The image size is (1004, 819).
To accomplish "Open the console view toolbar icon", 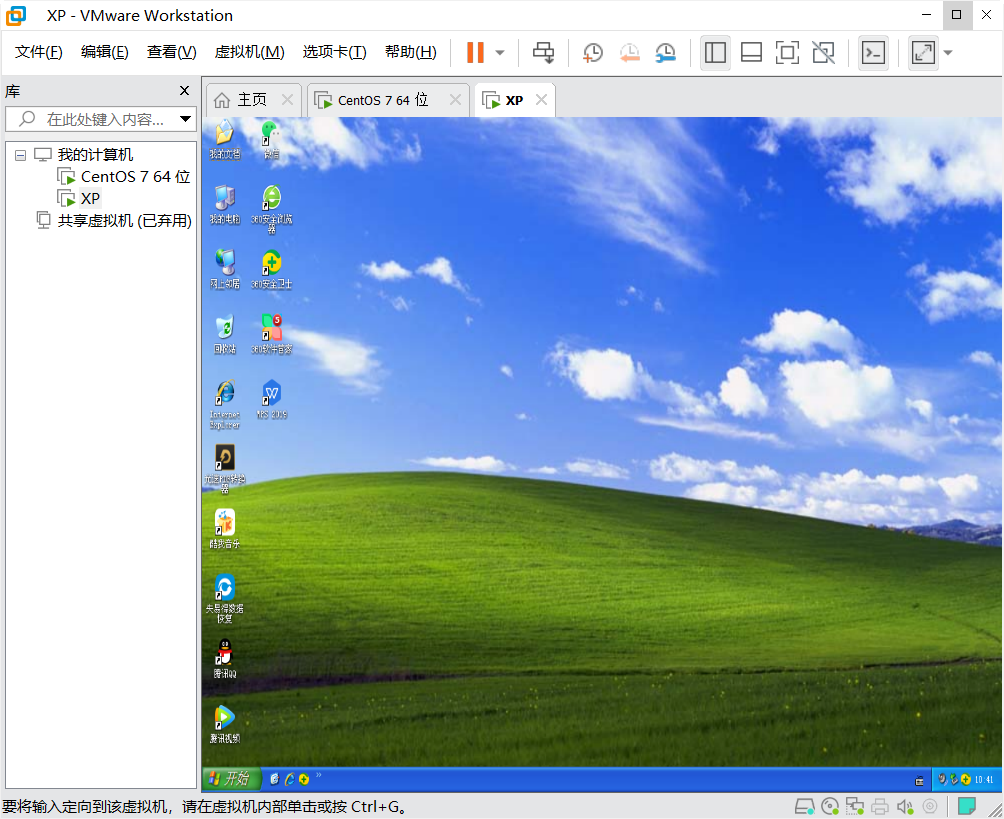I will 873,53.
